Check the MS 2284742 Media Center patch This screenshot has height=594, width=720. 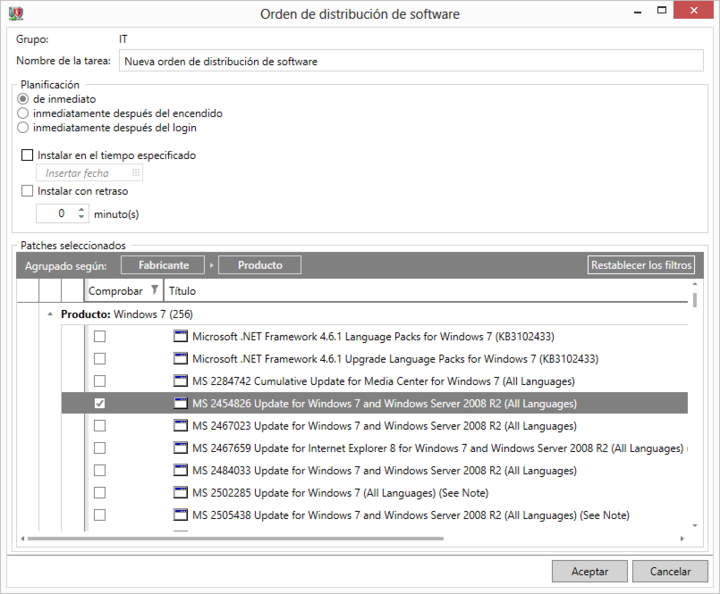pos(100,381)
